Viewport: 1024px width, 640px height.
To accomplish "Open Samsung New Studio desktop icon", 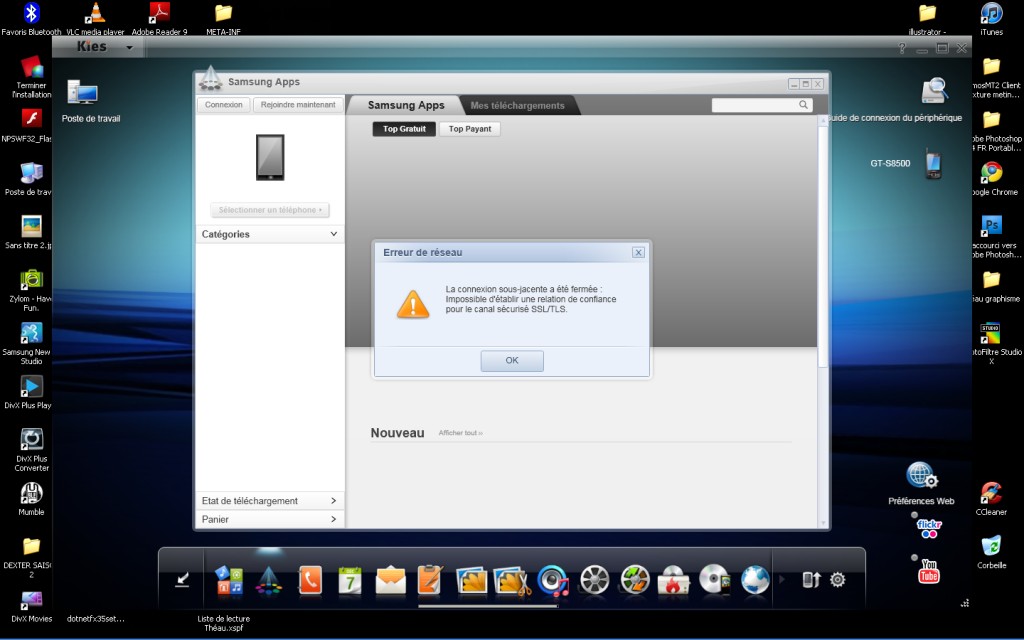I will (x=31, y=333).
